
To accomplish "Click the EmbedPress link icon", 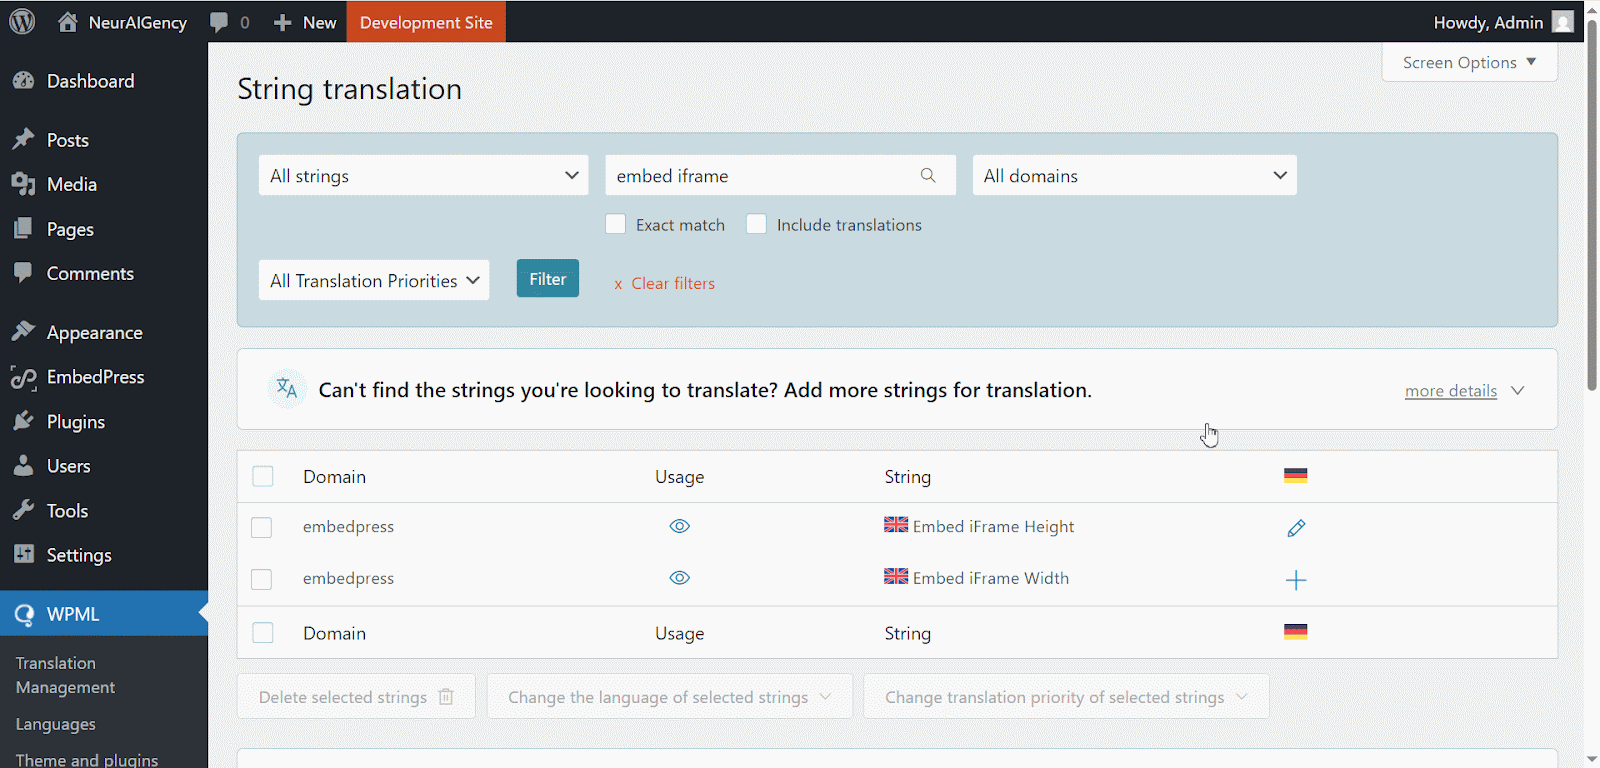I will point(23,377).
